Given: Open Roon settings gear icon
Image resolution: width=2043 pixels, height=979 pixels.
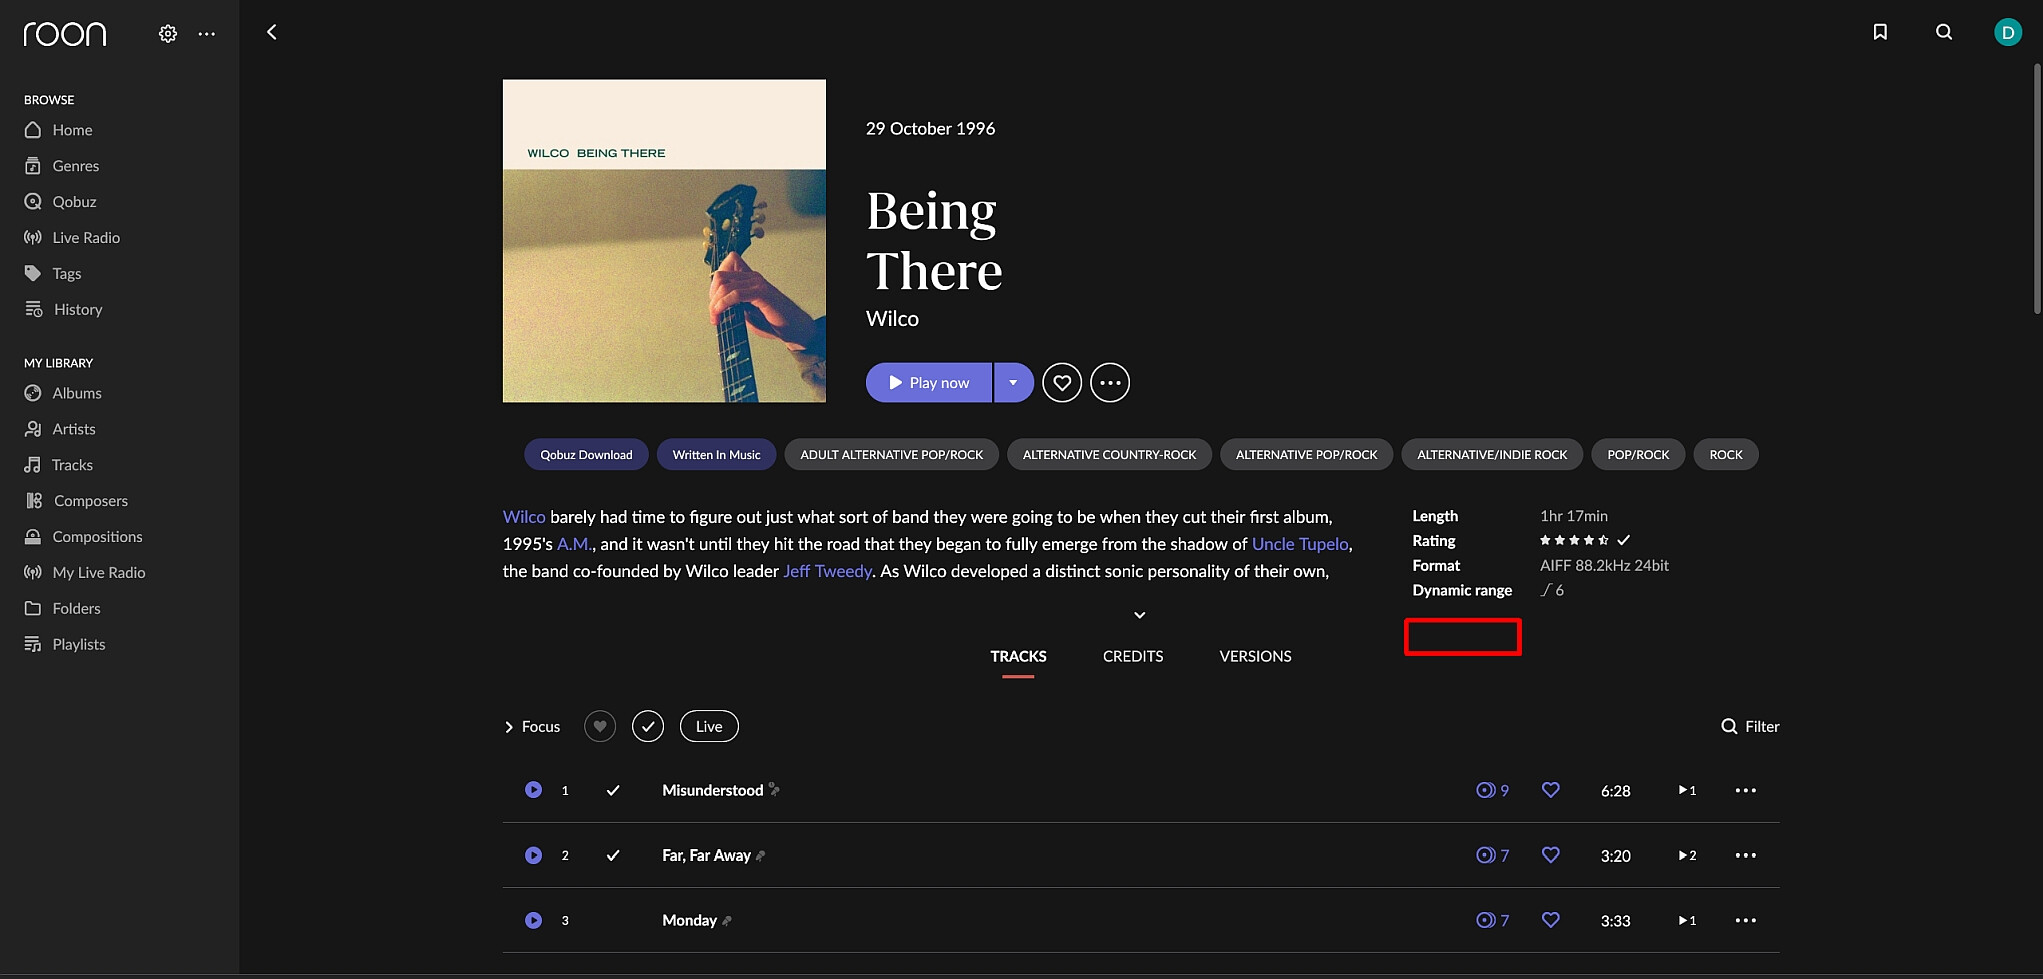Looking at the screenshot, I should tap(168, 34).
